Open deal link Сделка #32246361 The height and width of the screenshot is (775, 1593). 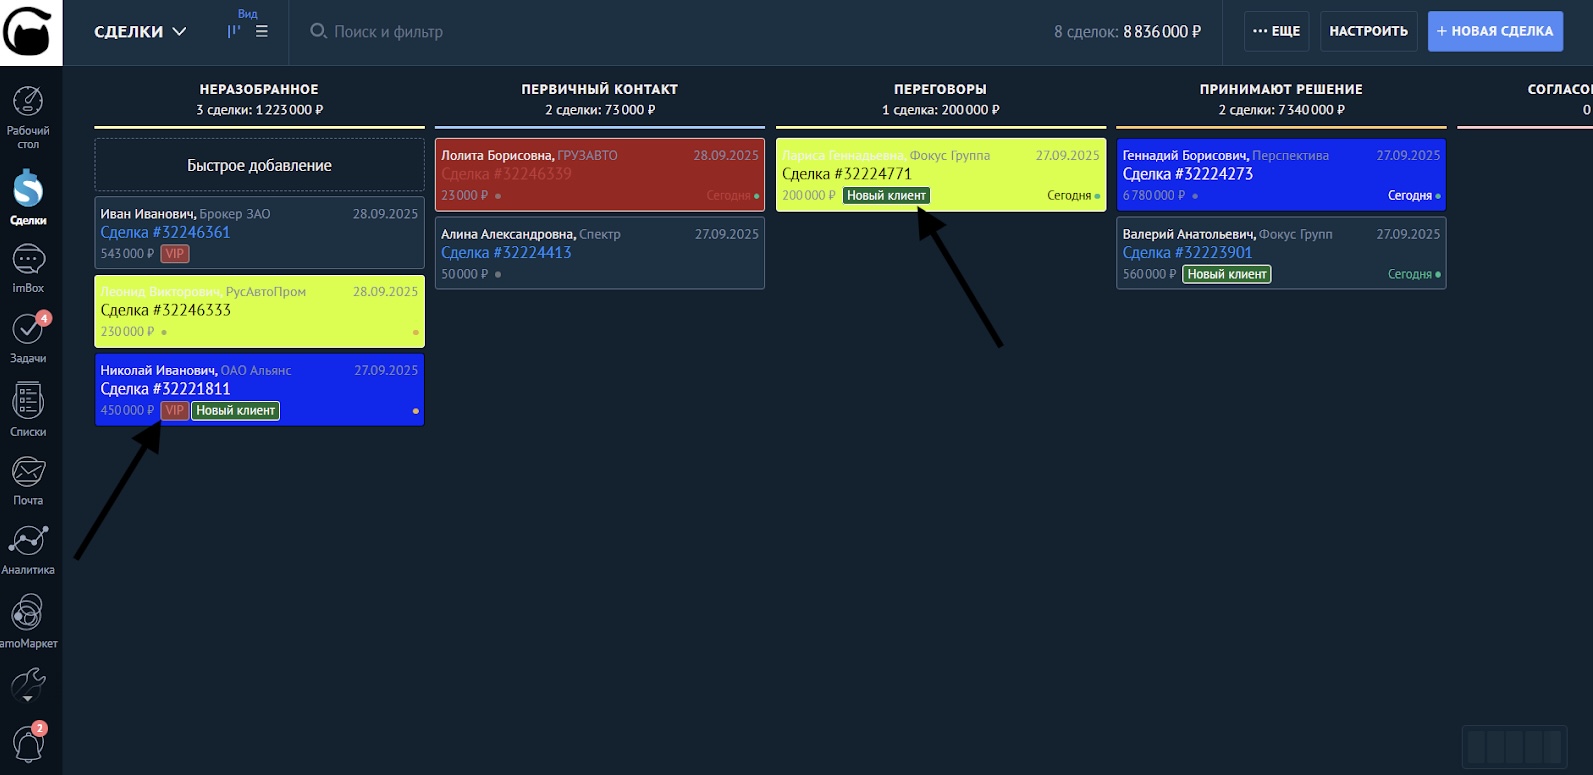165,232
